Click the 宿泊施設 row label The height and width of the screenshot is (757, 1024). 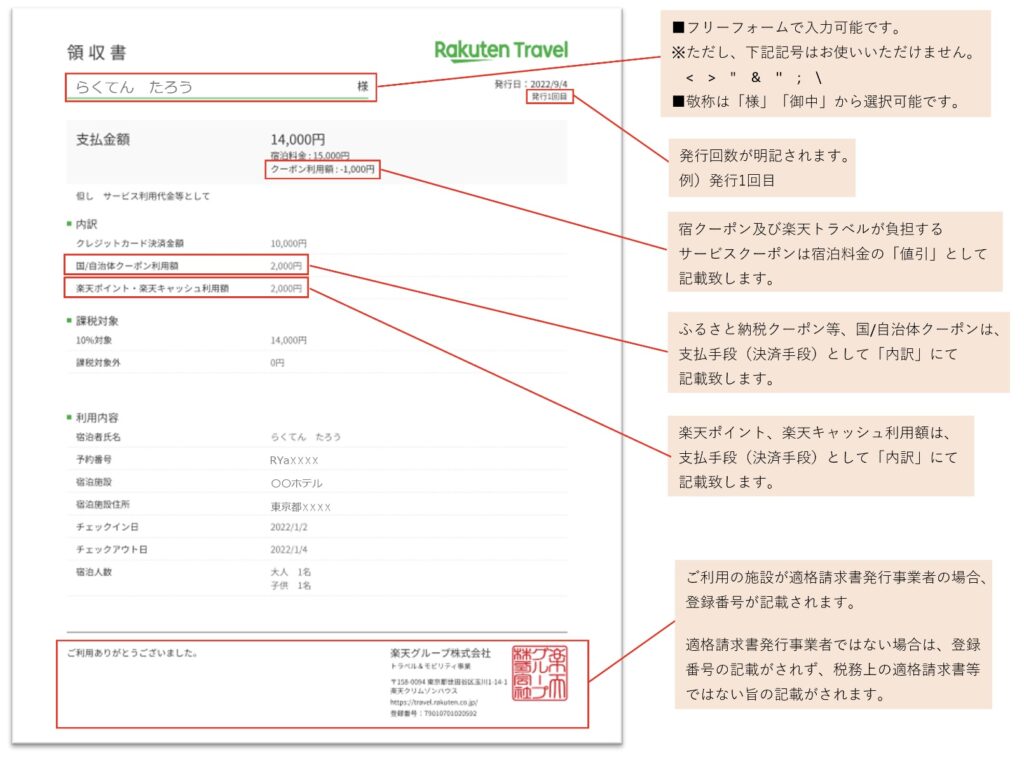pos(93,482)
